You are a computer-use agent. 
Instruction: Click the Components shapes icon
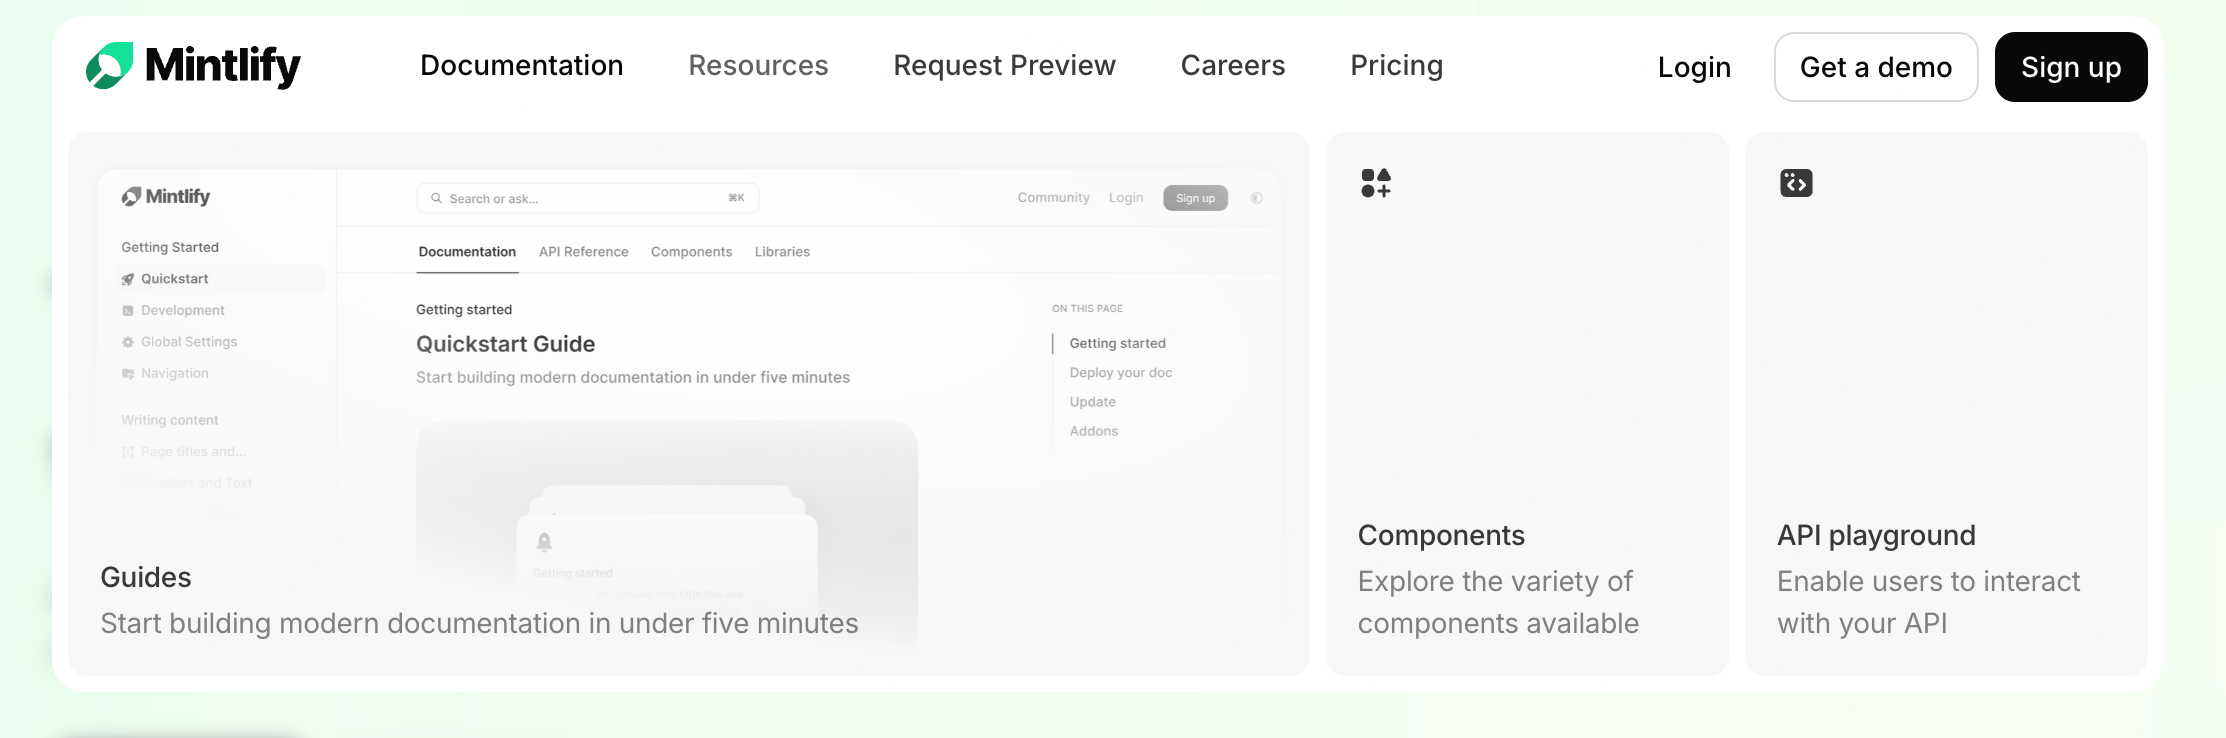(1375, 183)
